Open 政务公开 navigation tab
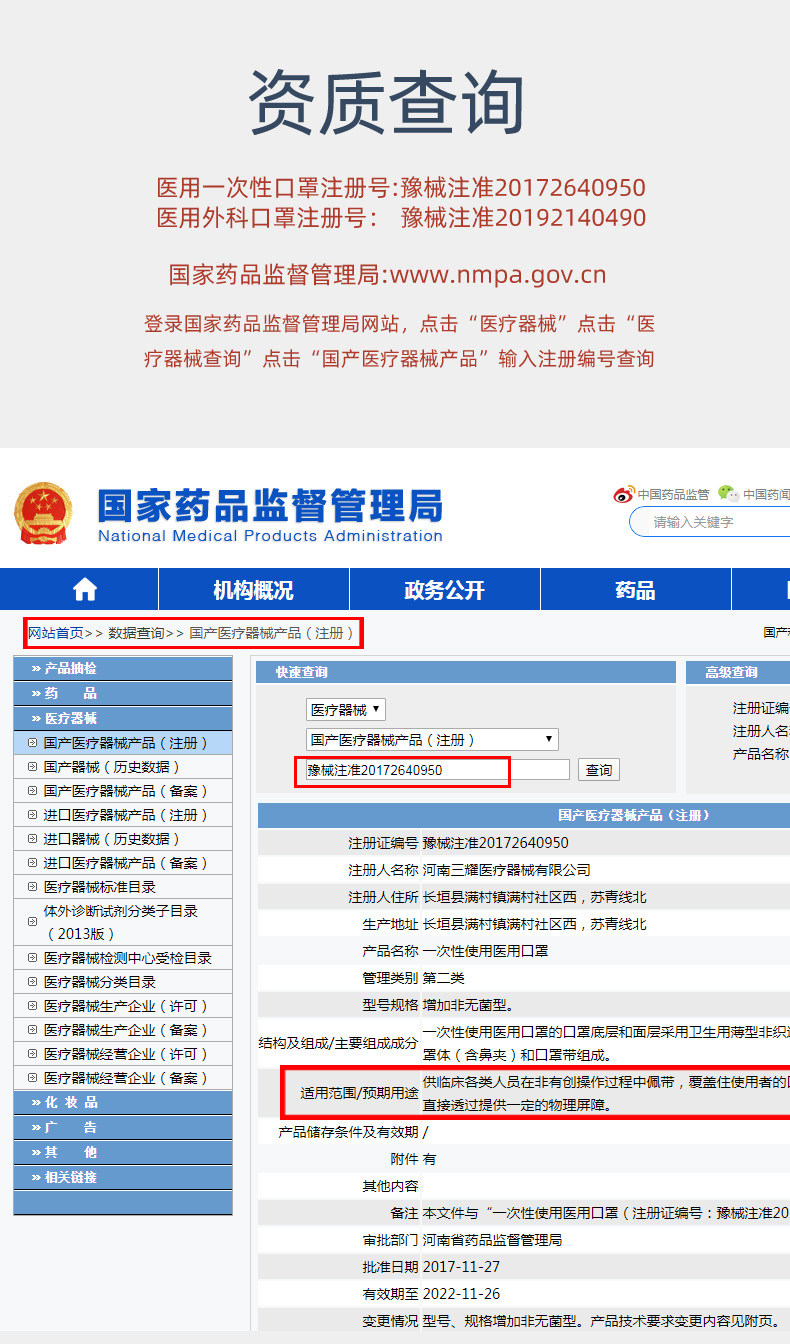This screenshot has height=1344, width=790. pyautogui.click(x=445, y=590)
